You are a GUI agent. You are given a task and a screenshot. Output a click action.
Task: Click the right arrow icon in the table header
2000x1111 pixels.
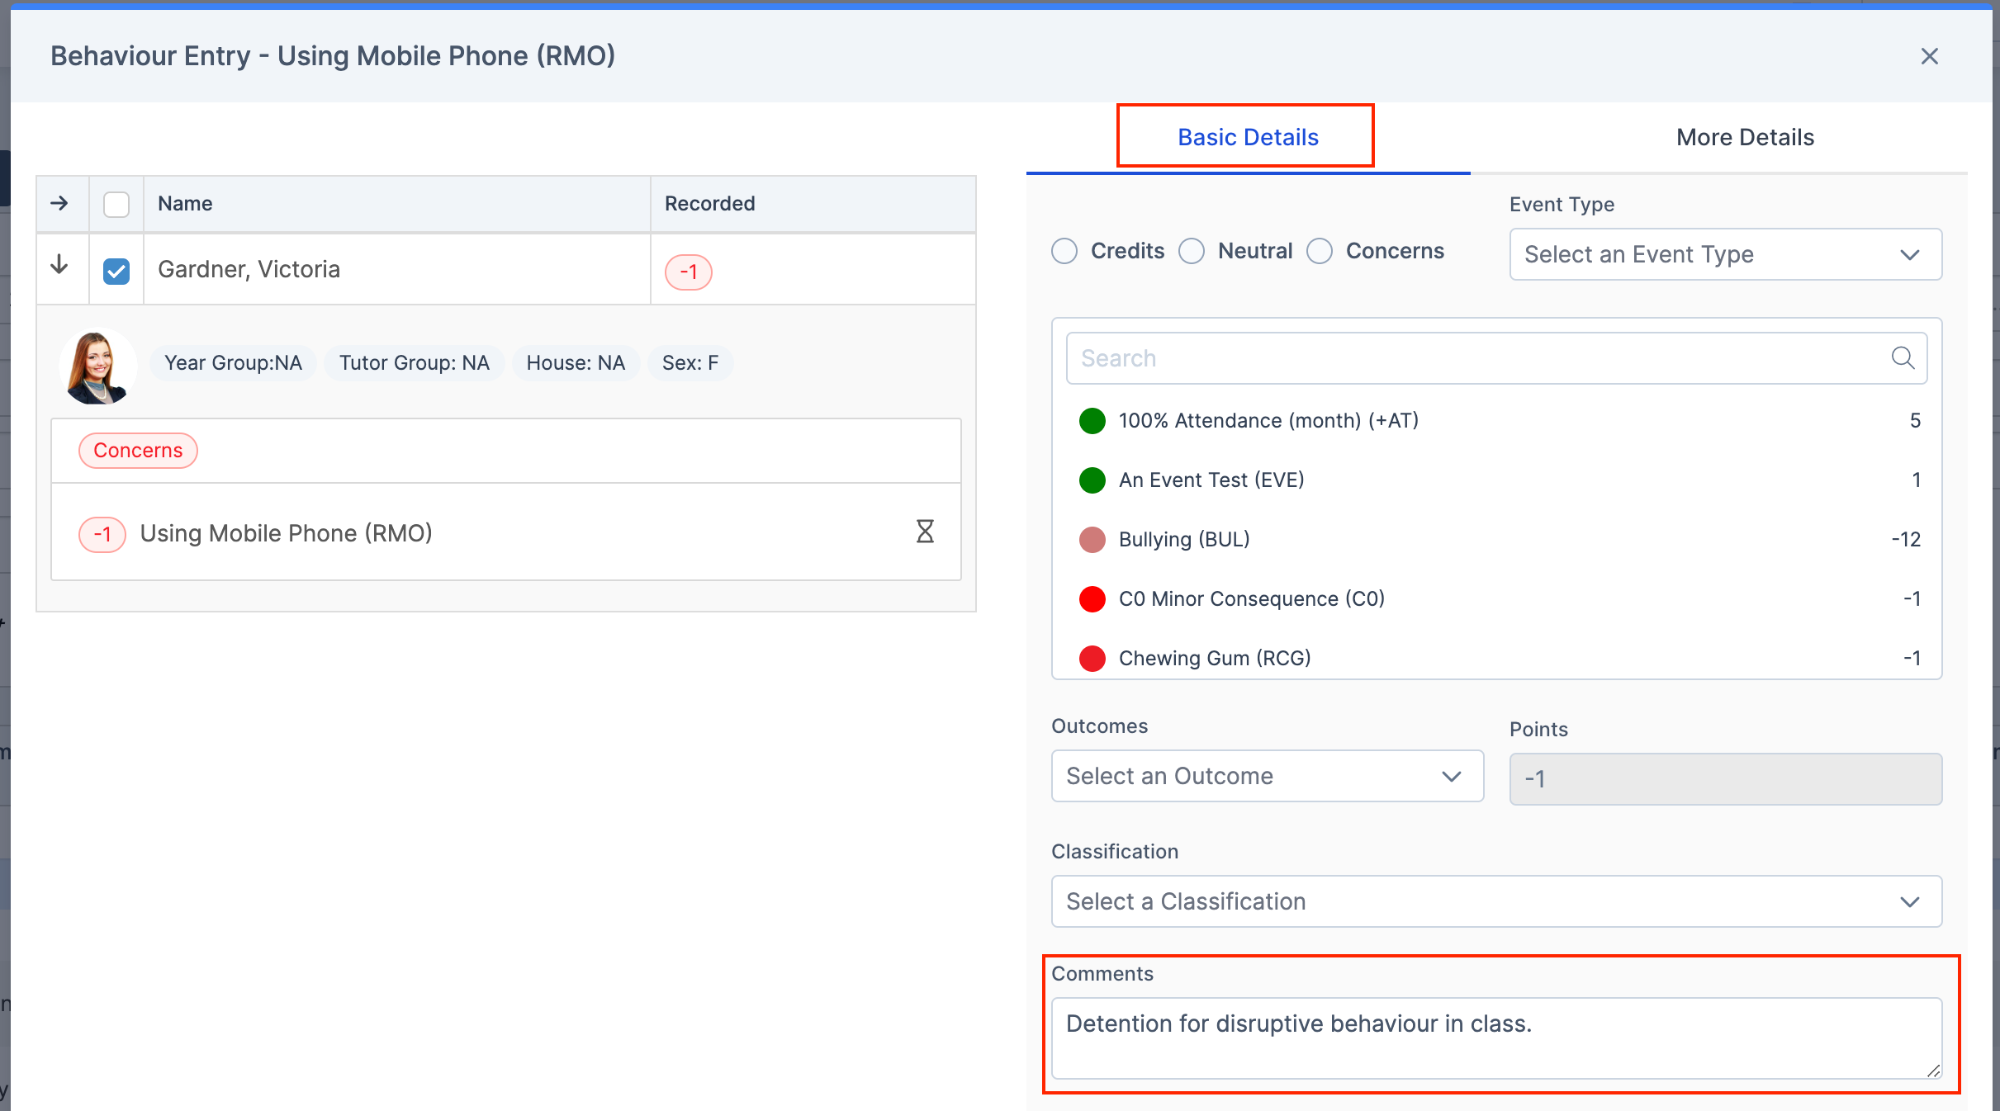(x=61, y=203)
